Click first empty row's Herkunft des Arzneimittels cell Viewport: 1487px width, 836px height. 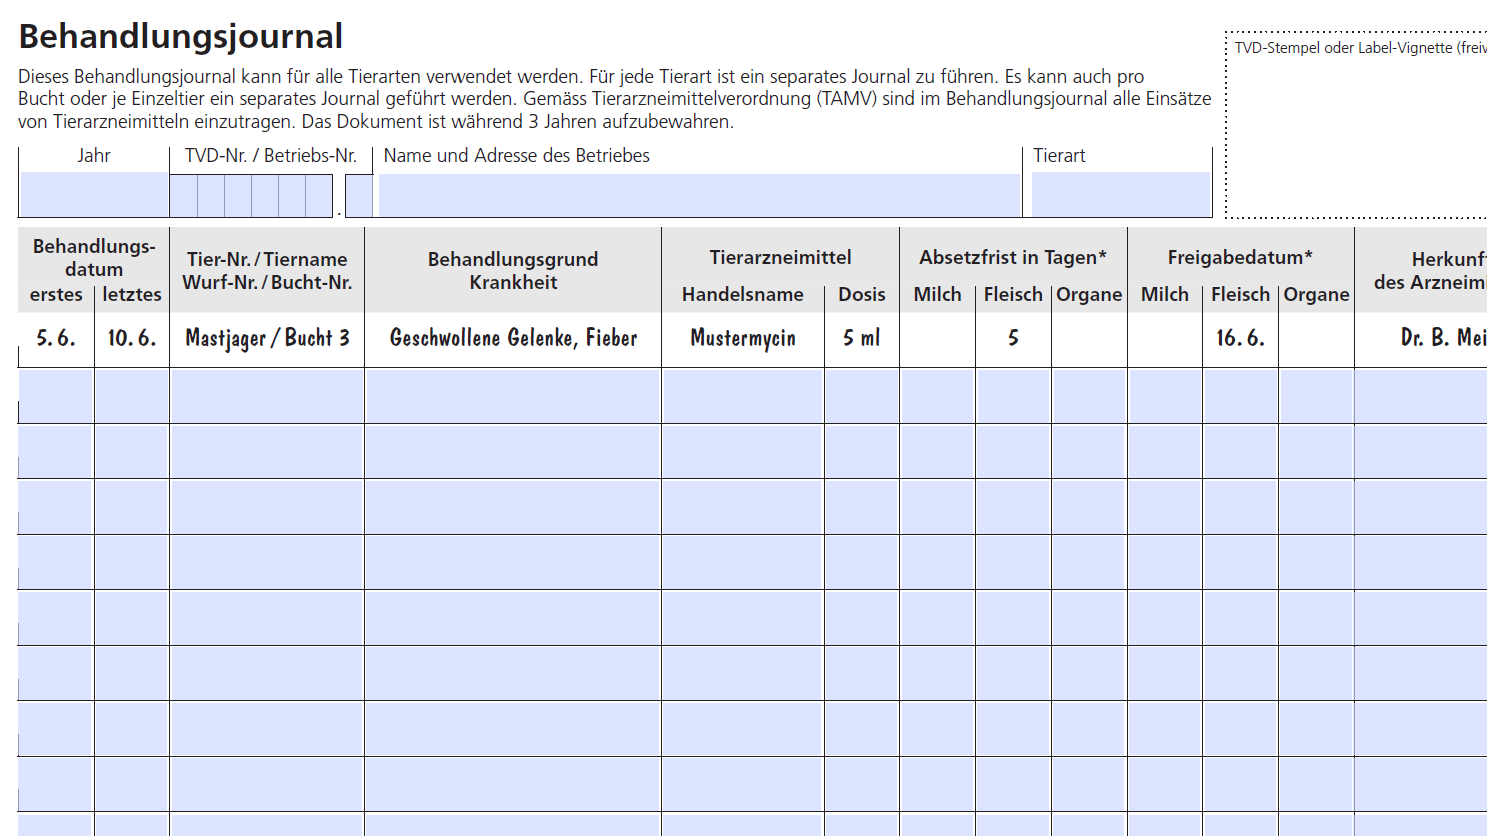tap(1420, 396)
